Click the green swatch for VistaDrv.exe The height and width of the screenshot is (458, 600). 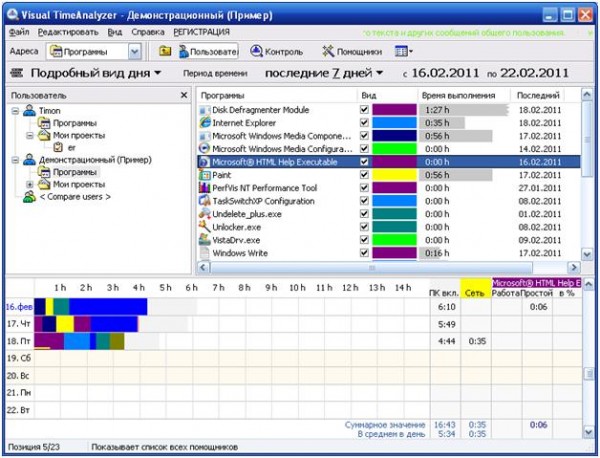click(395, 240)
